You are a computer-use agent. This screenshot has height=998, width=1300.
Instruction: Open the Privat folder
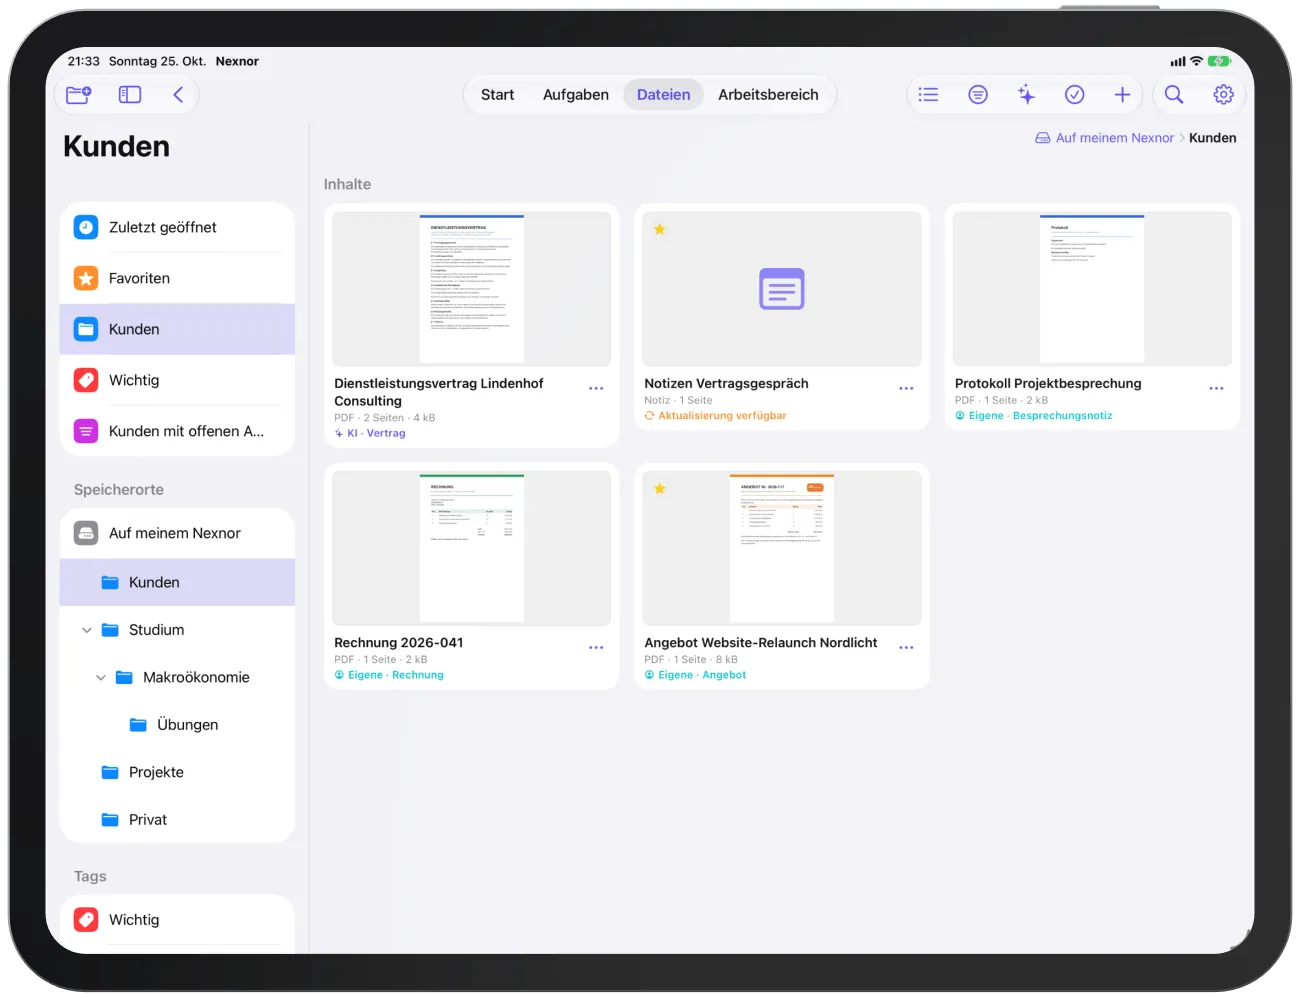point(177,820)
